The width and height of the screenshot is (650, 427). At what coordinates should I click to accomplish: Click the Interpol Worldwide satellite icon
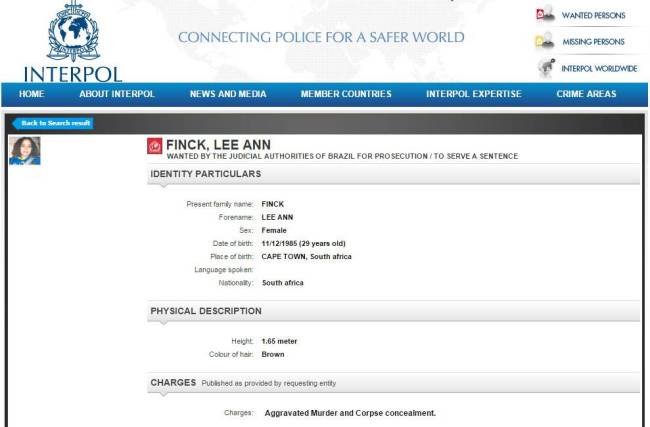[x=546, y=68]
